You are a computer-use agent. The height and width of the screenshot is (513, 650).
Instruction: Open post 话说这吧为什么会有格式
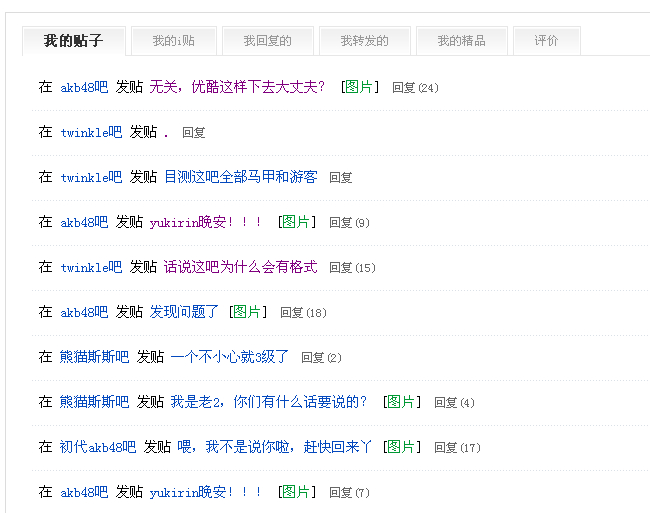241,267
